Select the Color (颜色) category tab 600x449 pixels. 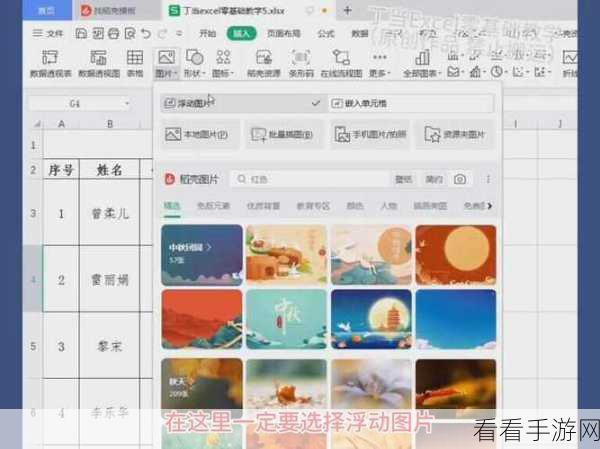354,206
